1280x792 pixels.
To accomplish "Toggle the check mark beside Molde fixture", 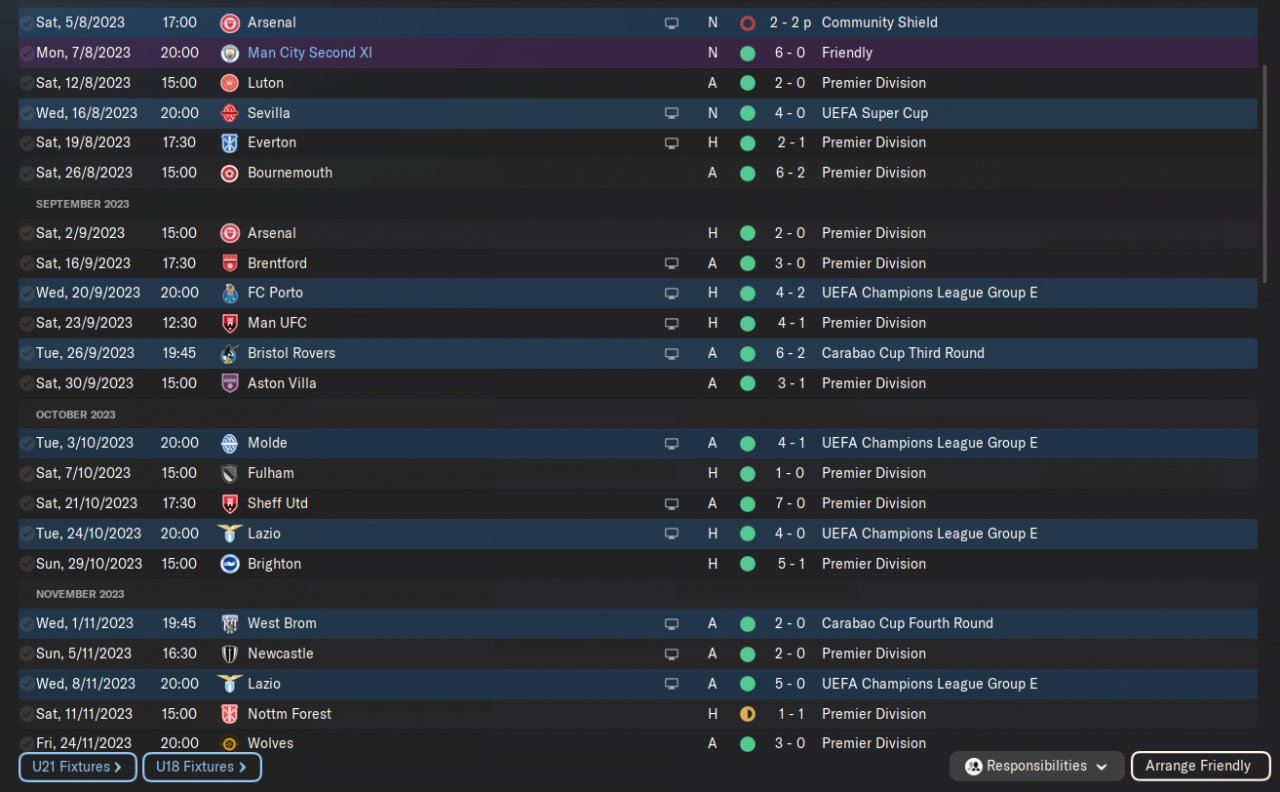I will coord(27,443).
